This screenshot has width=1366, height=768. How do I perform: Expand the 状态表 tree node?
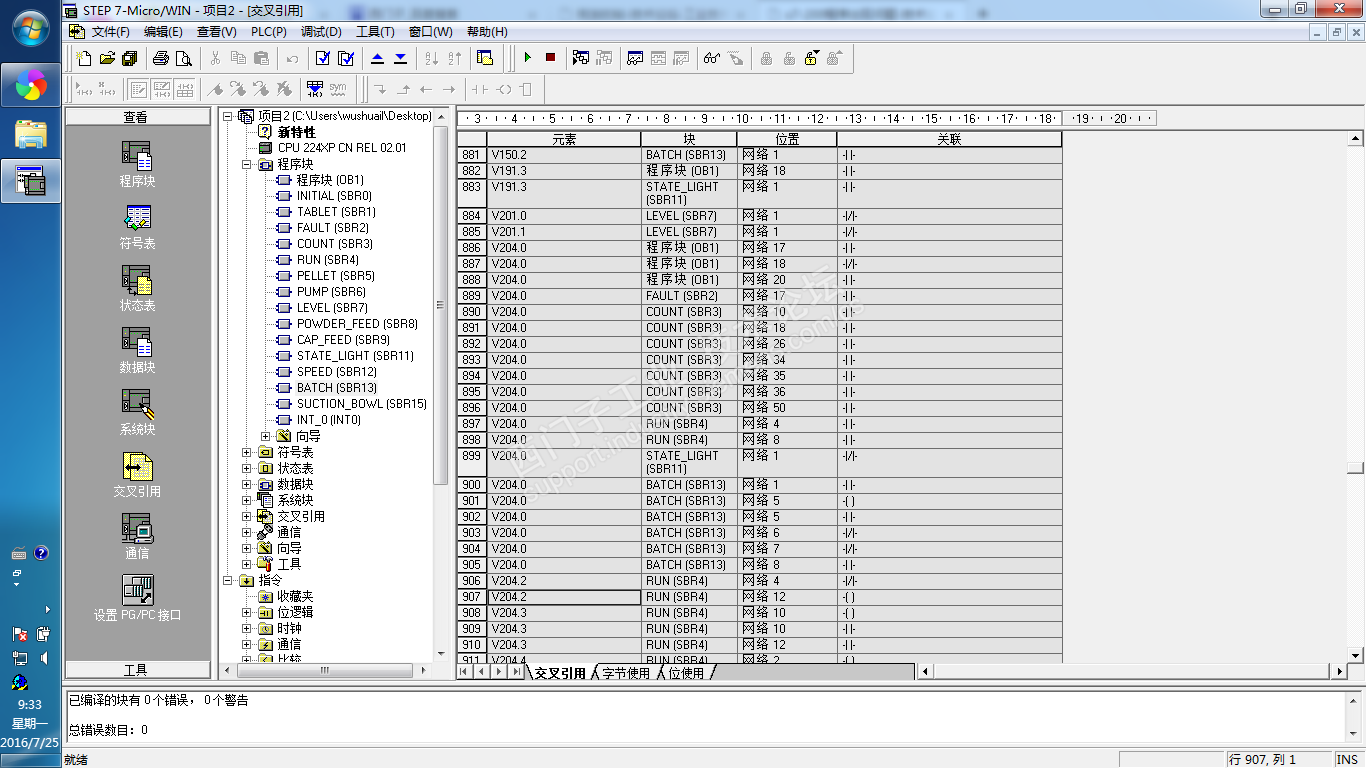coord(247,468)
